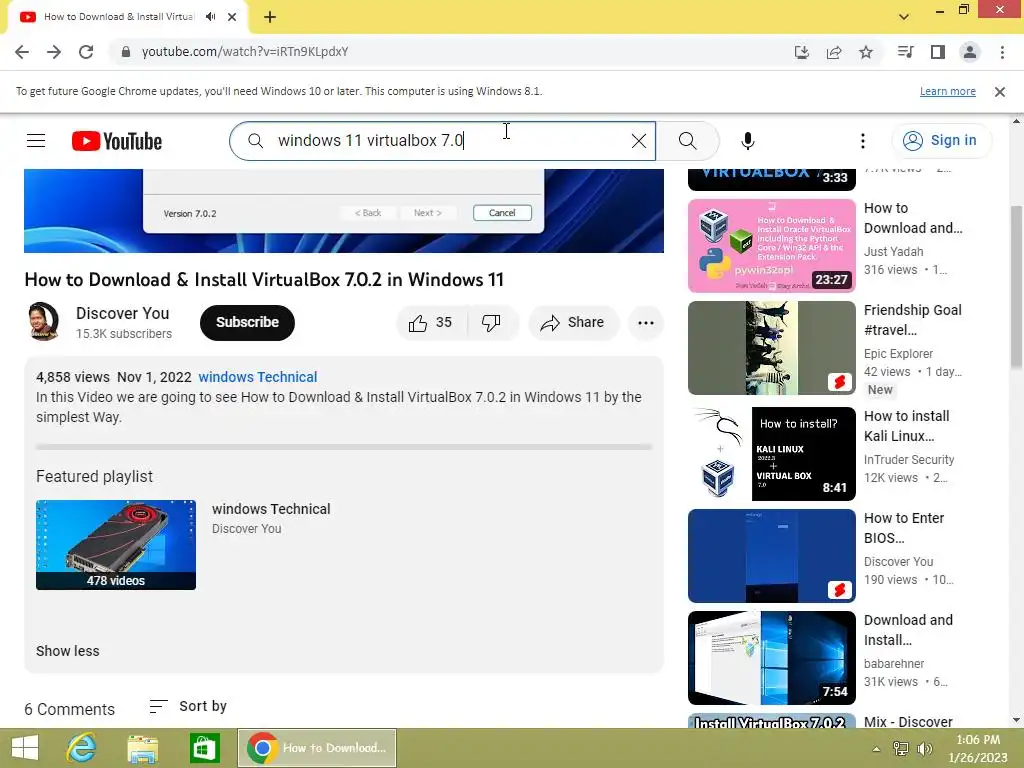Viewport: 1024px width, 768px height.
Task: Close the current browser tab
Action: [x=232, y=17]
